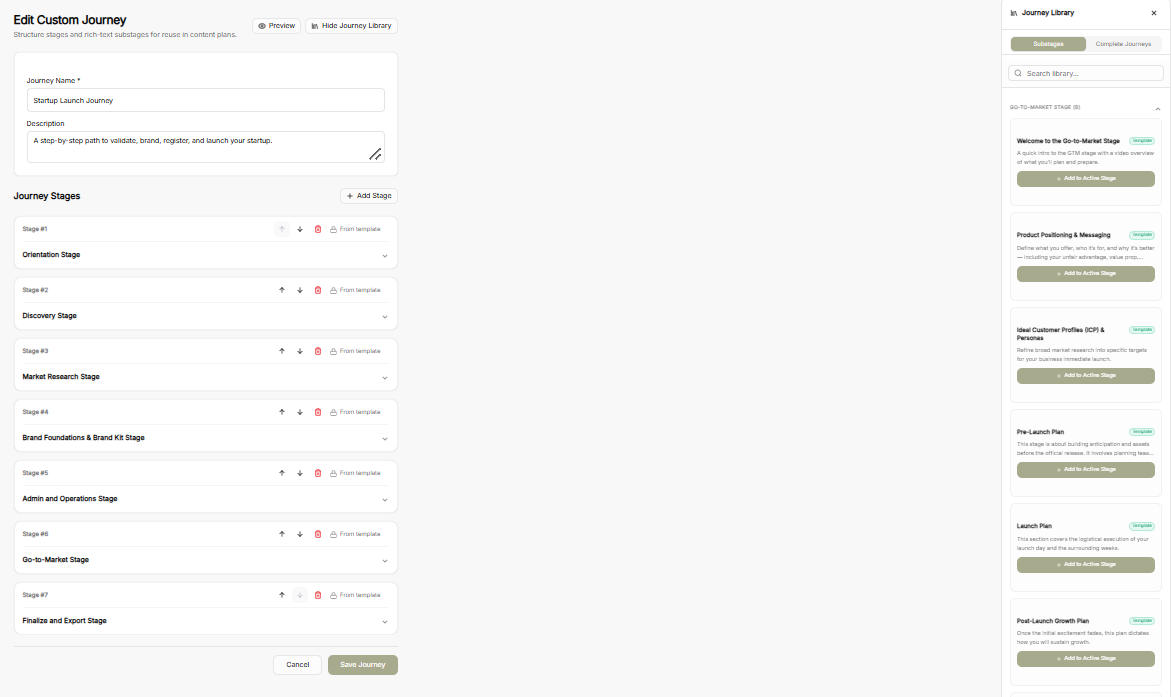
Task: Click 'From template' label on Stage #3
Action: 360,351
